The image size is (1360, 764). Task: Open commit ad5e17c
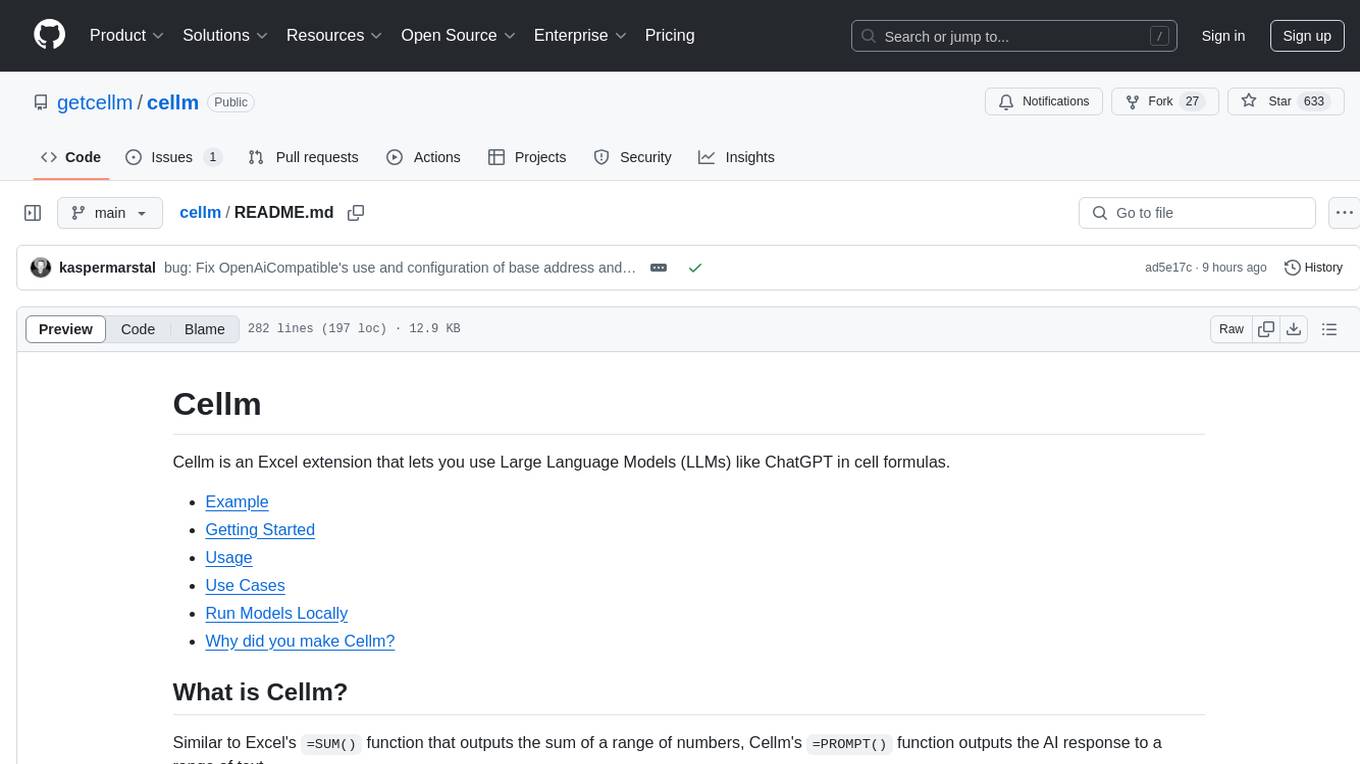tap(1168, 268)
